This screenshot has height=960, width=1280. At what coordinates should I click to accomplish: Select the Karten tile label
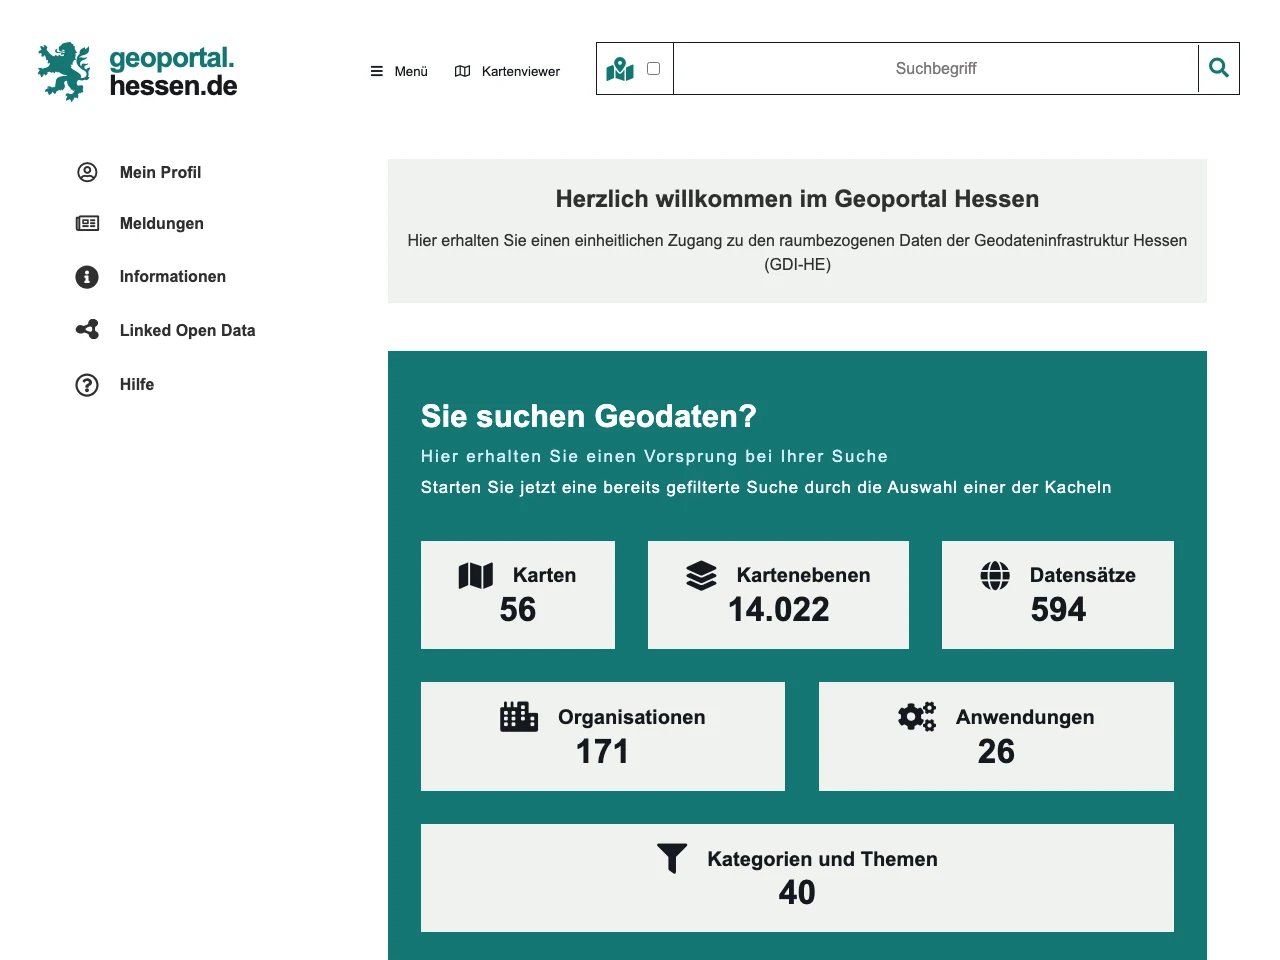coord(544,575)
